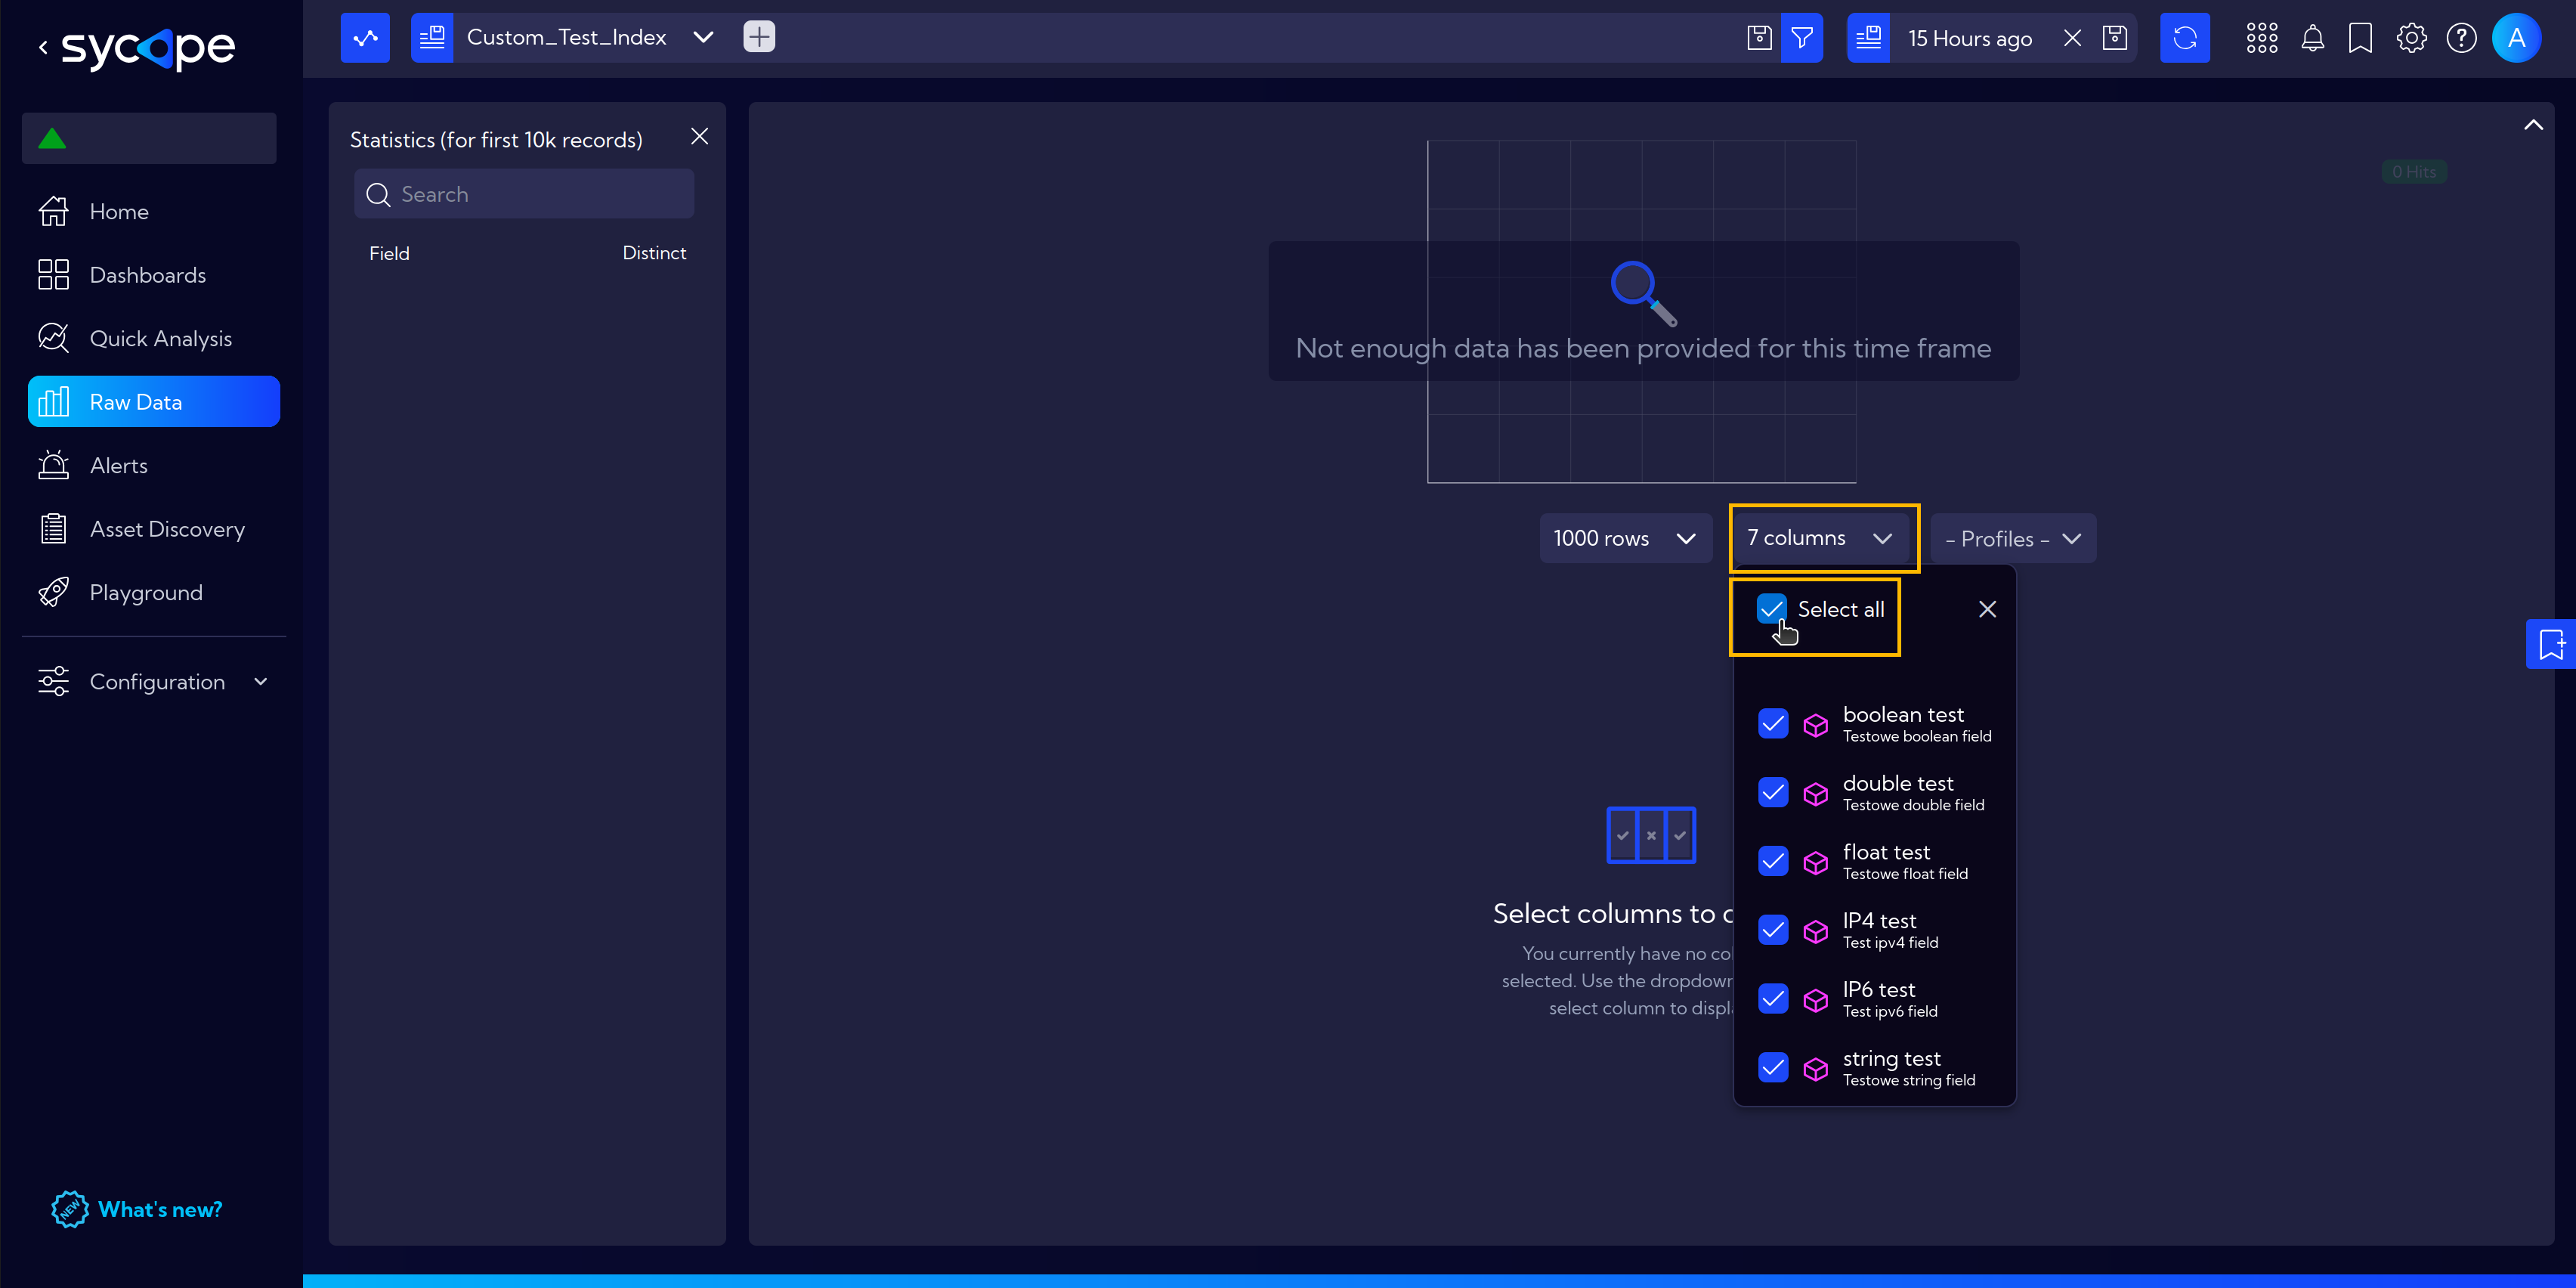Screen dimensions: 2576x1288
Task: Click the cube icon next to string test
Action: (x=1815, y=1069)
